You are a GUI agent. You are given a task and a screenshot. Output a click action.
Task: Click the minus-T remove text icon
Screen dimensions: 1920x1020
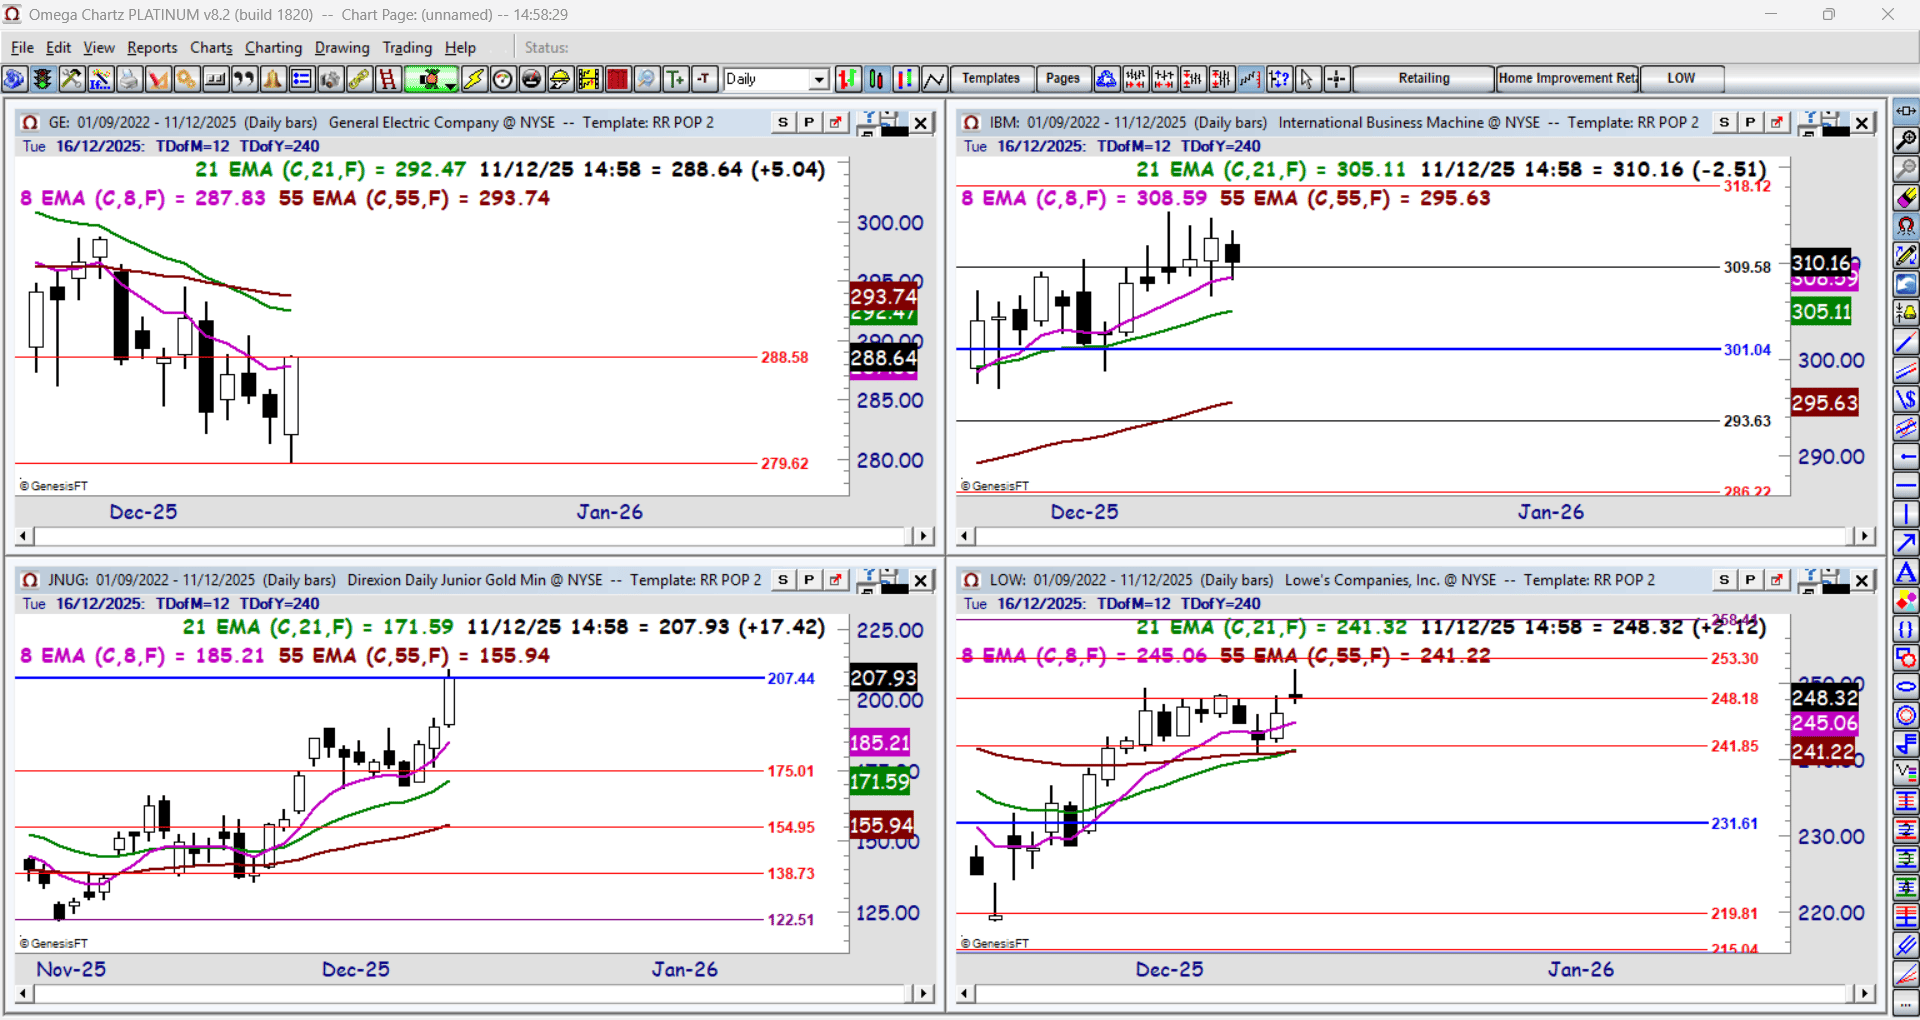coord(705,79)
